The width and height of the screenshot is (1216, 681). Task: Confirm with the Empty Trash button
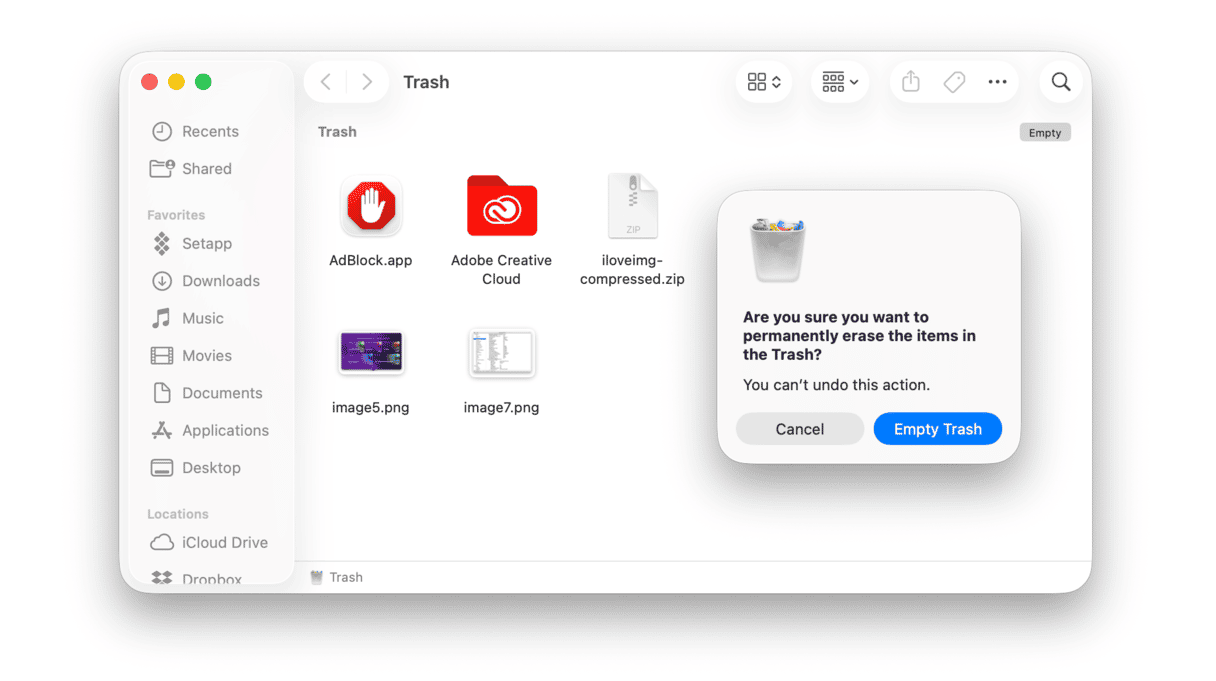point(937,428)
